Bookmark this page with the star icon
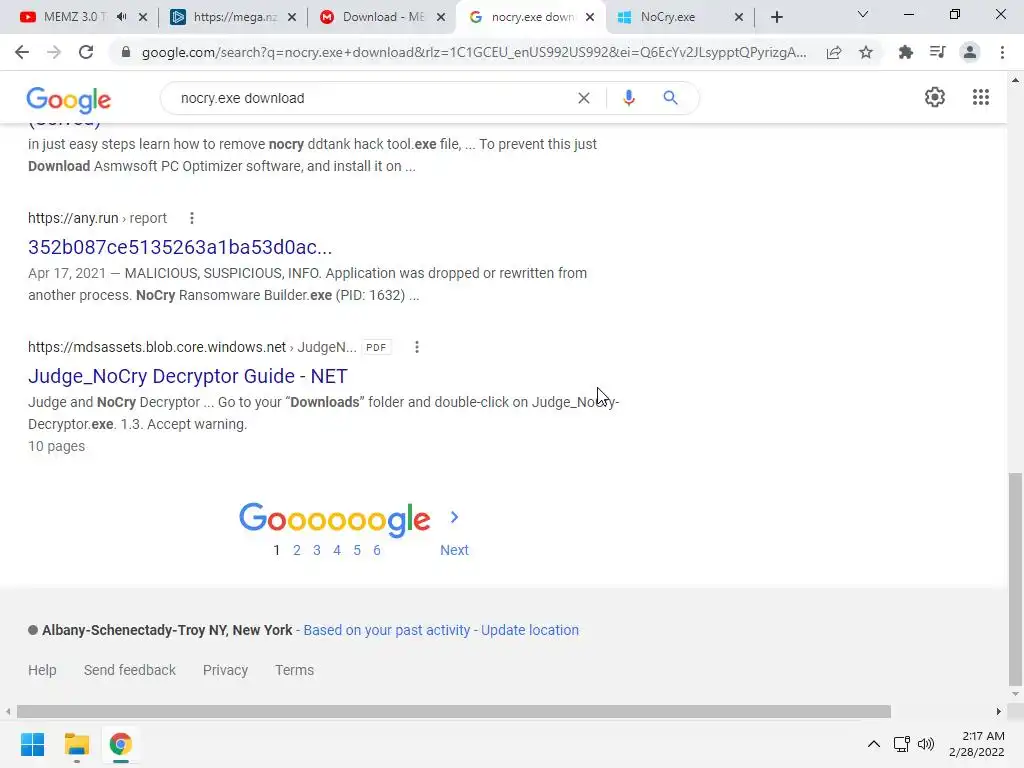Screen dimensions: 1024x768 pos(866,52)
